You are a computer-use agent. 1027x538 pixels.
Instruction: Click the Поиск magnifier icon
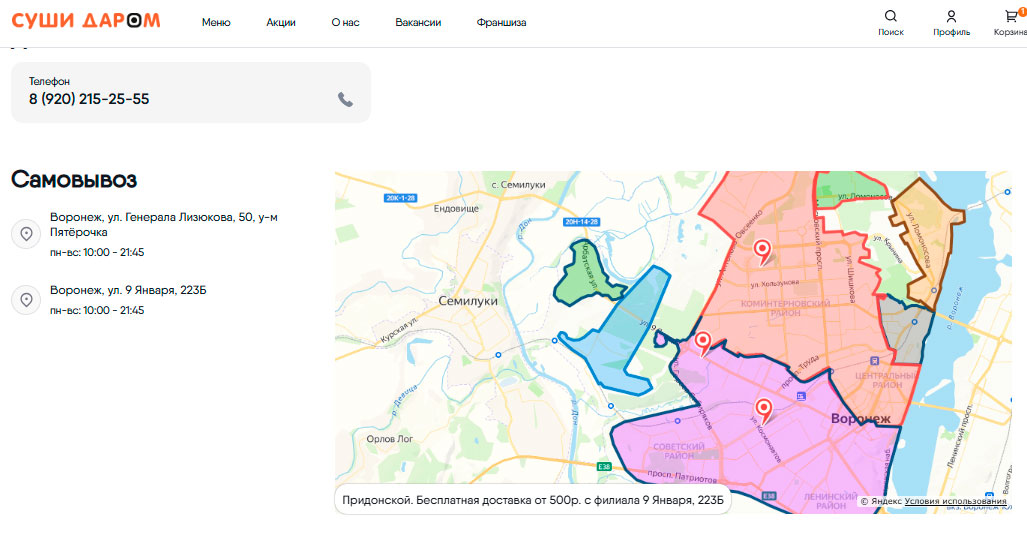coord(891,16)
